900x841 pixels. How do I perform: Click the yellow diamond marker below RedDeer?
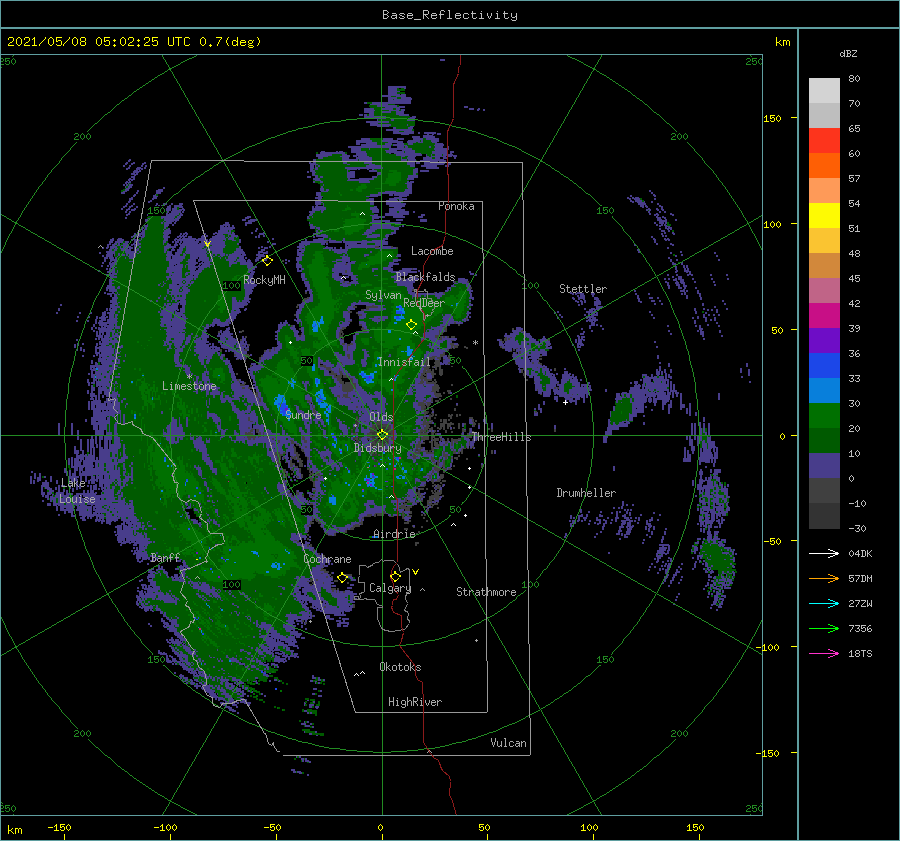[412, 325]
